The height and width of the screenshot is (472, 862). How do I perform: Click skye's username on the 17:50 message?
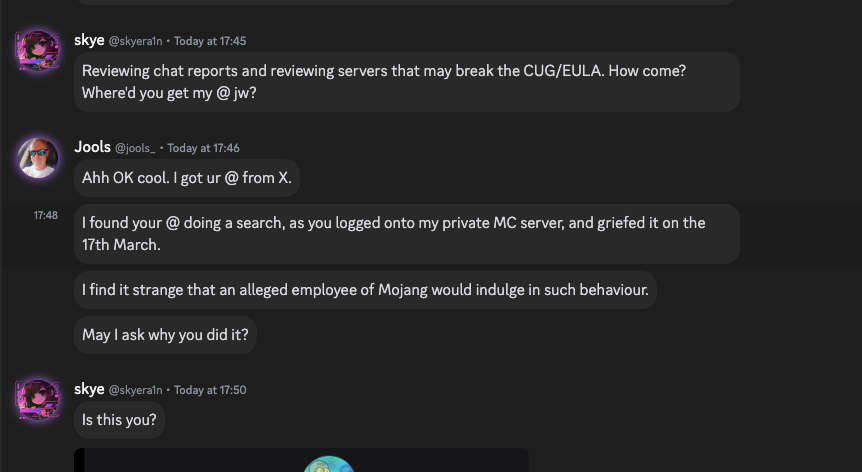89,389
